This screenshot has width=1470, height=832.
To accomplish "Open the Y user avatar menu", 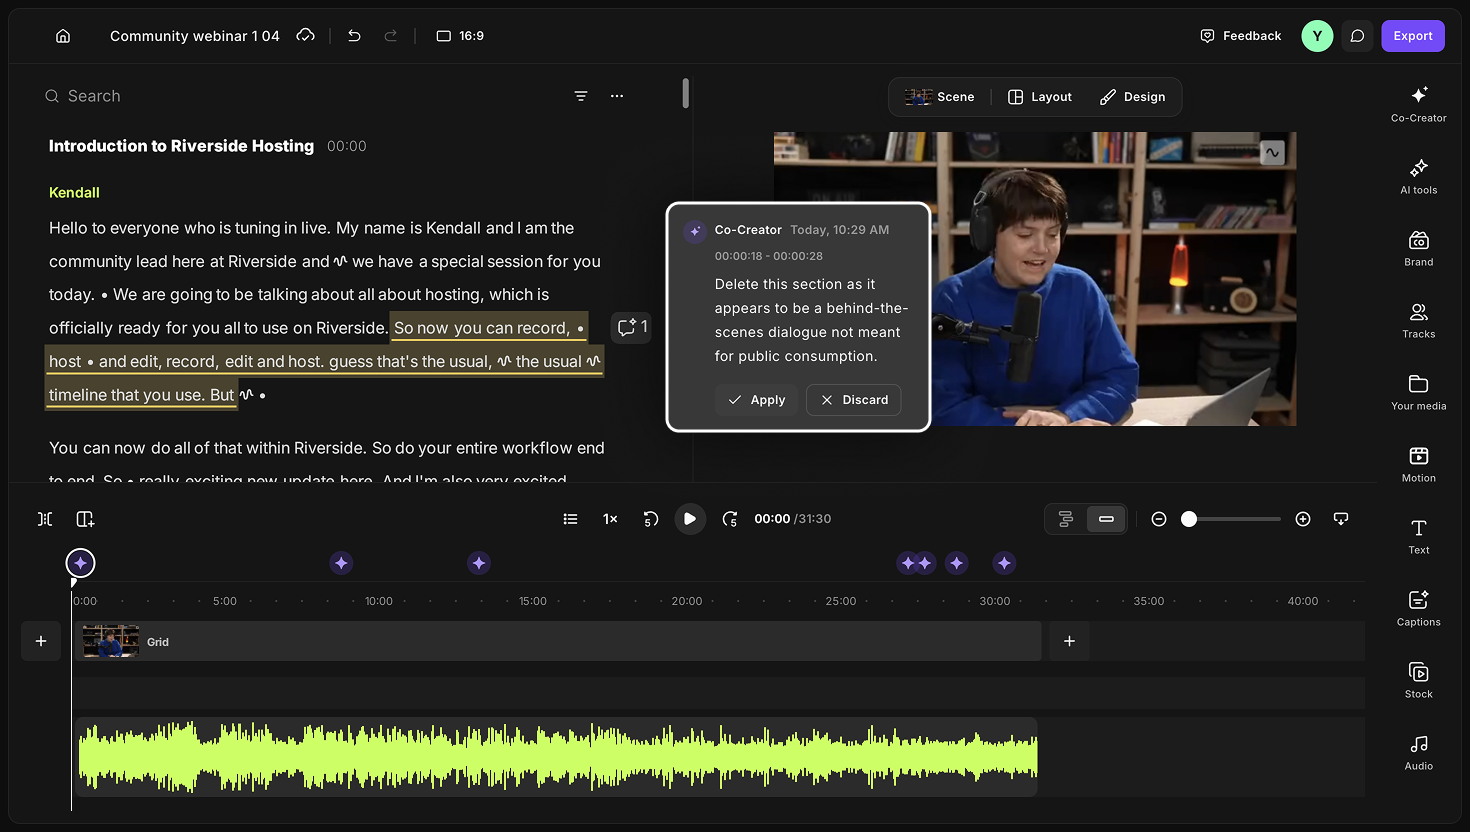I will [1317, 36].
